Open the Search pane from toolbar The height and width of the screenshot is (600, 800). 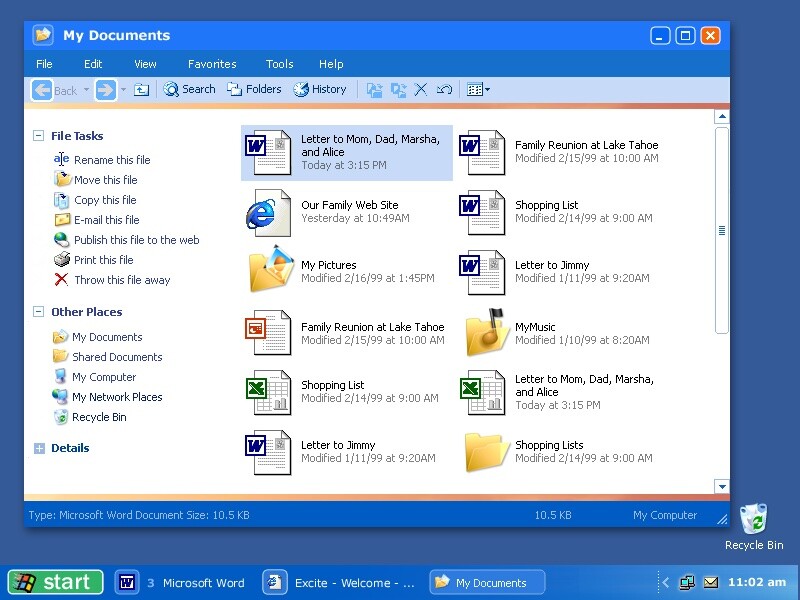pos(190,89)
